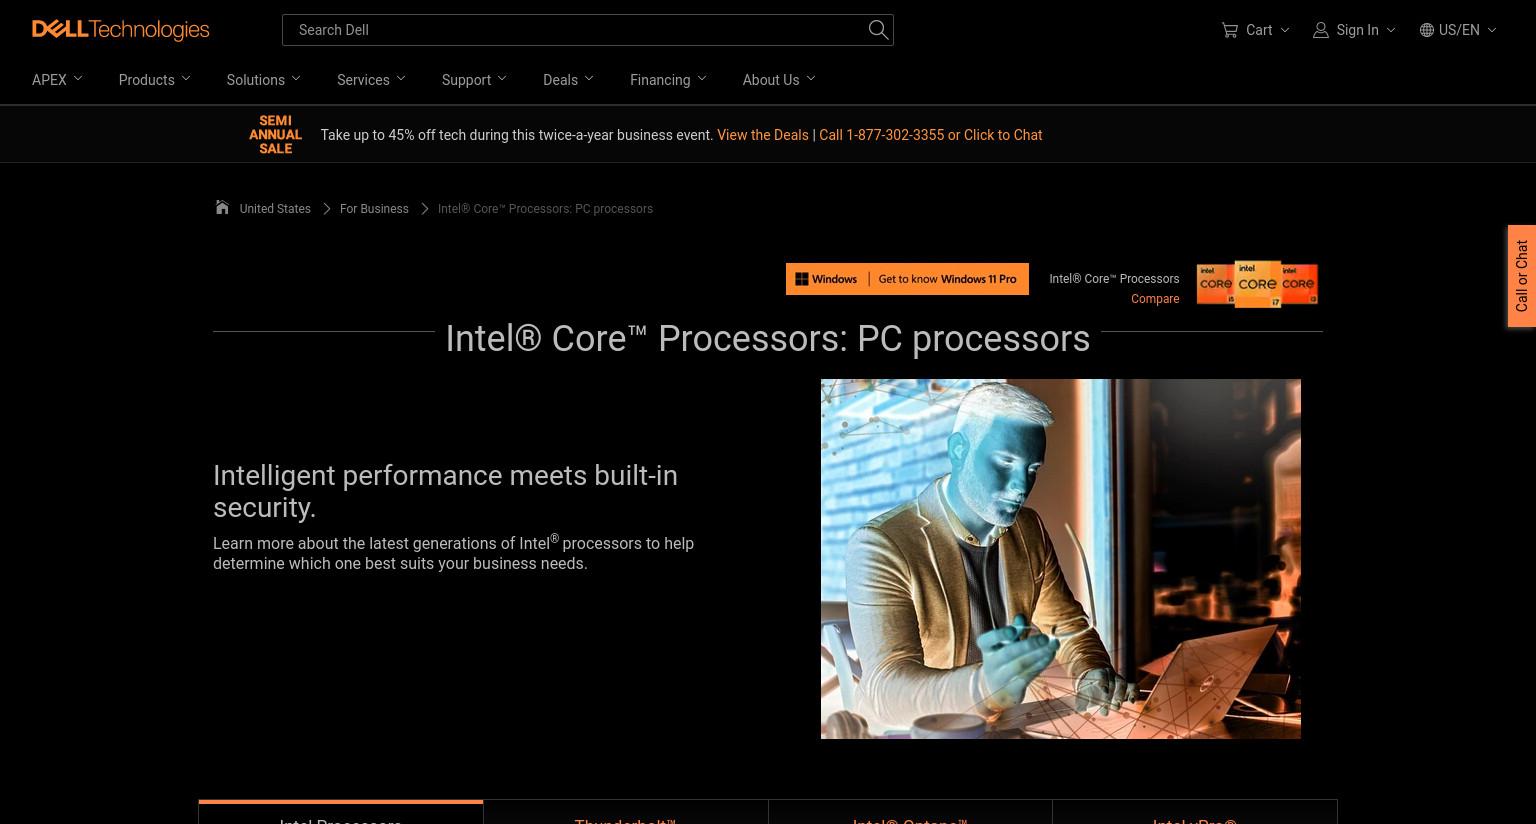1536x824 pixels.
Task: Click the Dell Technologies logo
Action: point(120,30)
